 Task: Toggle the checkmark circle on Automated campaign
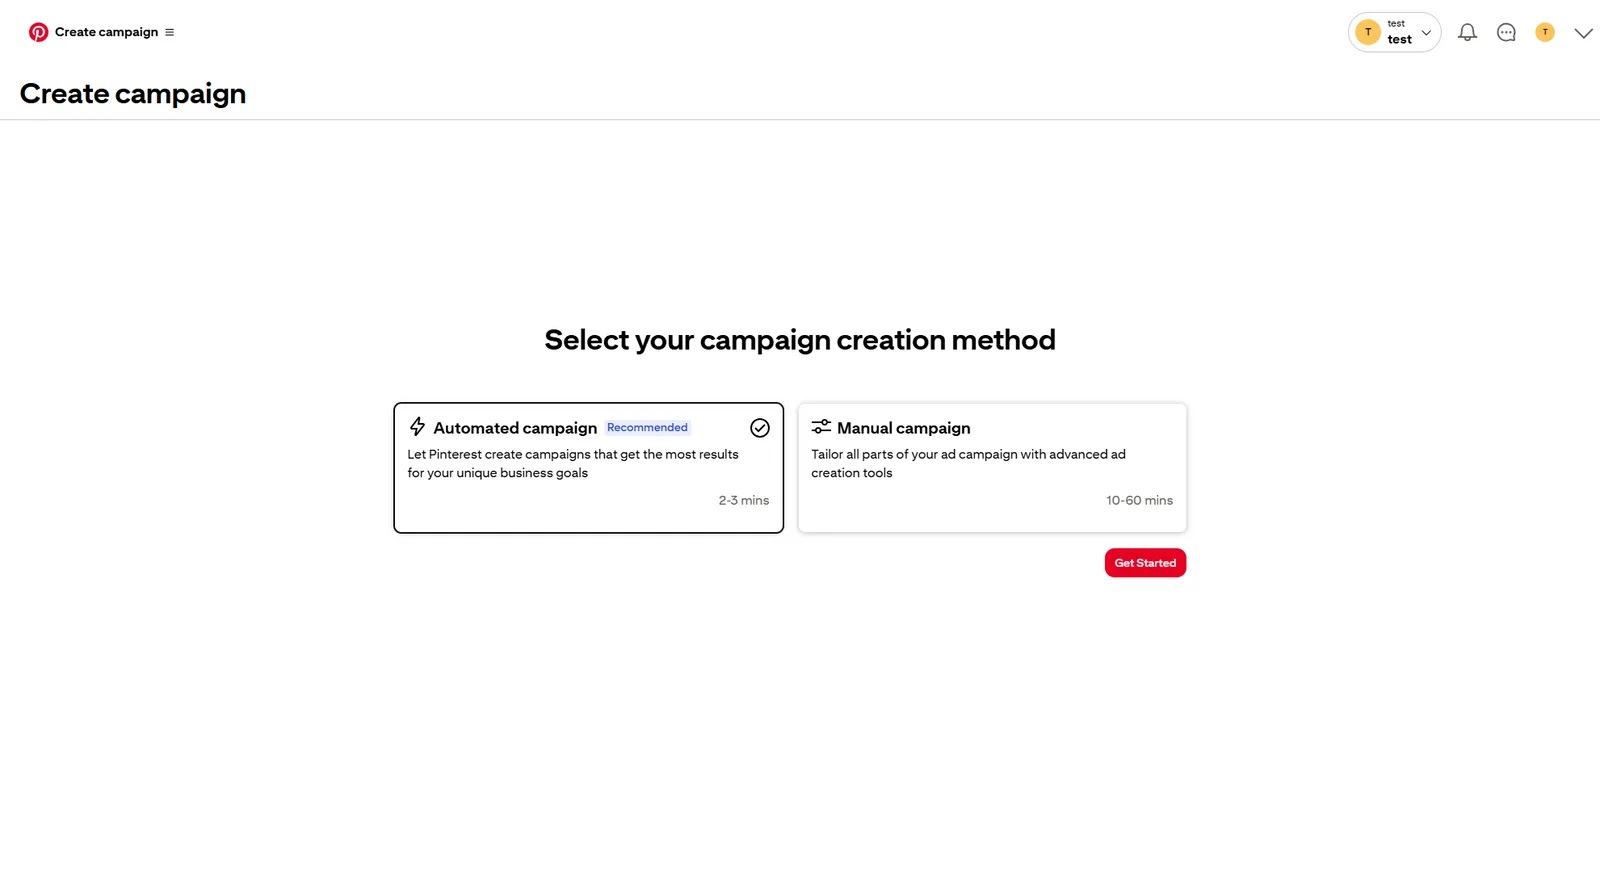tap(760, 428)
